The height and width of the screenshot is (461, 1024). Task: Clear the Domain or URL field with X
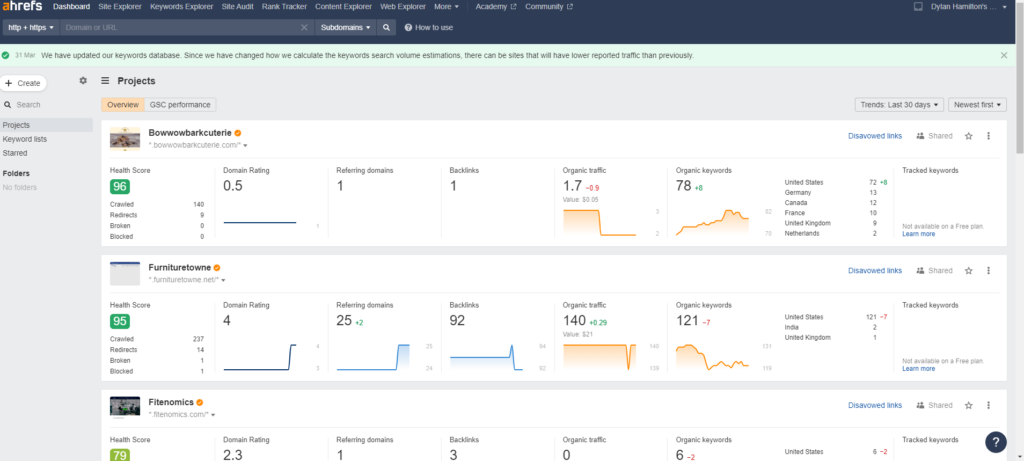tap(304, 27)
